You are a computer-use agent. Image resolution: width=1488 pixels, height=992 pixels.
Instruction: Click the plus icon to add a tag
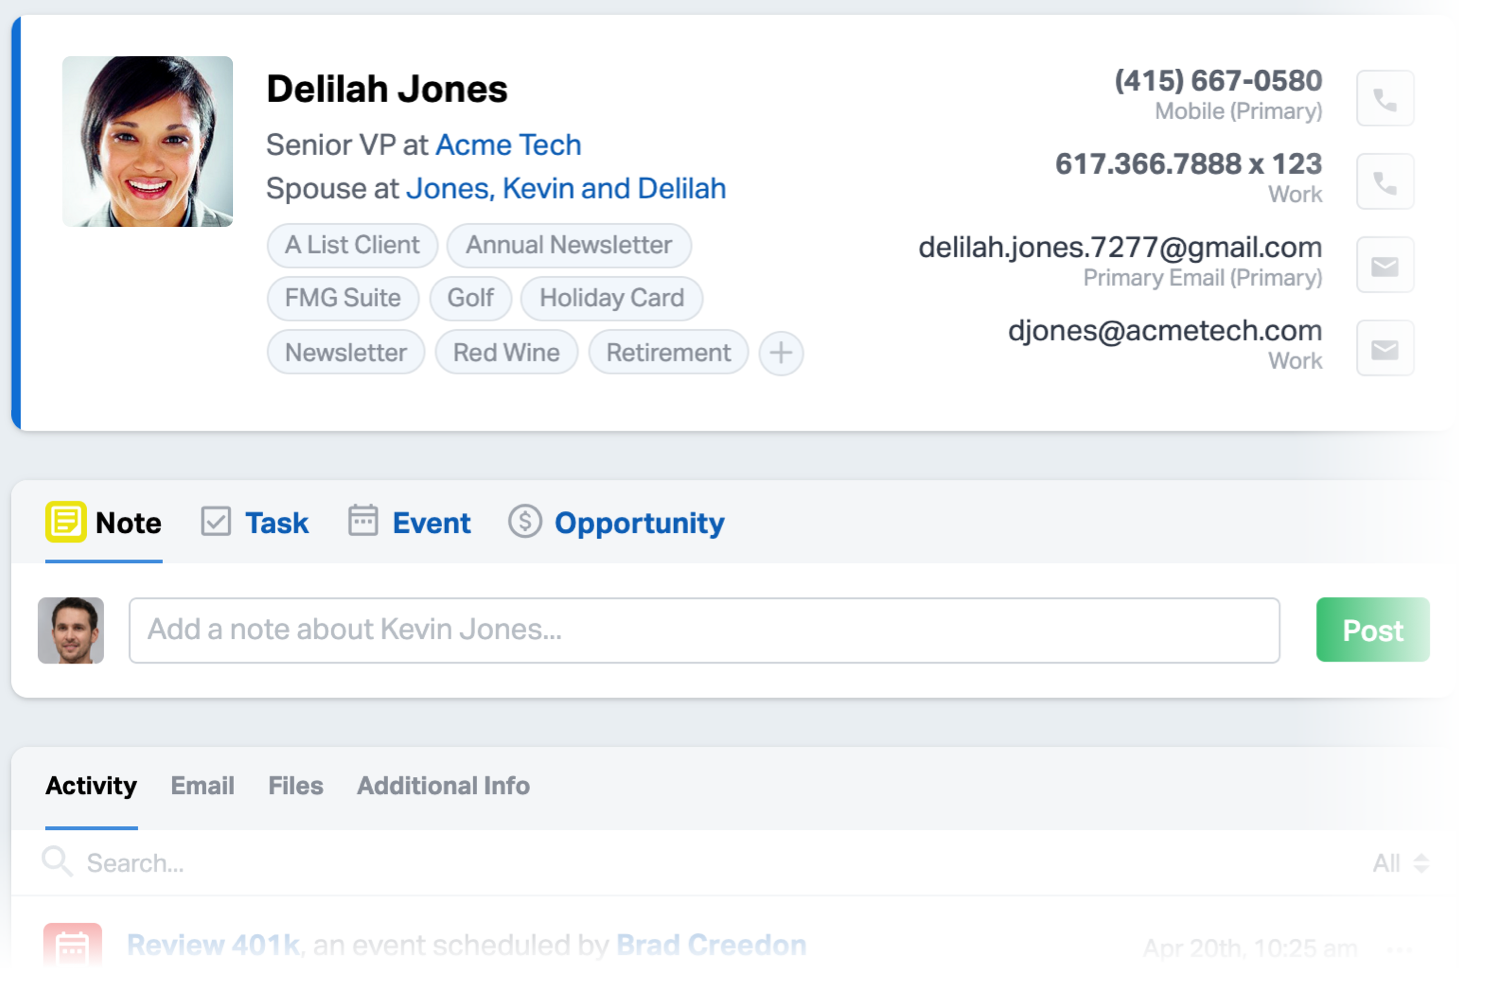781,353
